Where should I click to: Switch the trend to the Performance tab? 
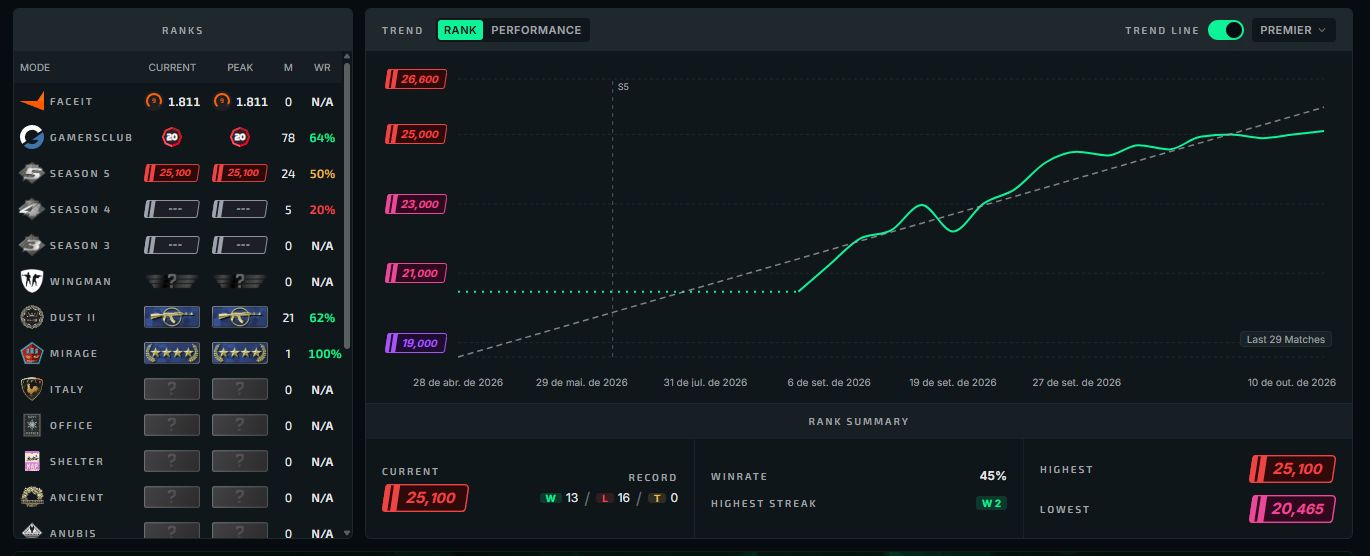[536, 30]
